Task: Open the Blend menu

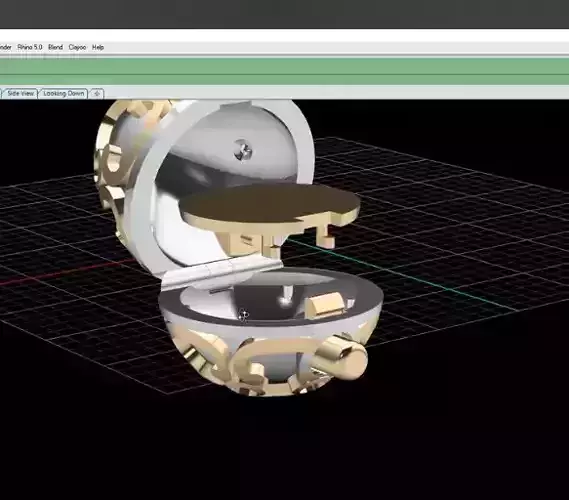Action: [56, 47]
